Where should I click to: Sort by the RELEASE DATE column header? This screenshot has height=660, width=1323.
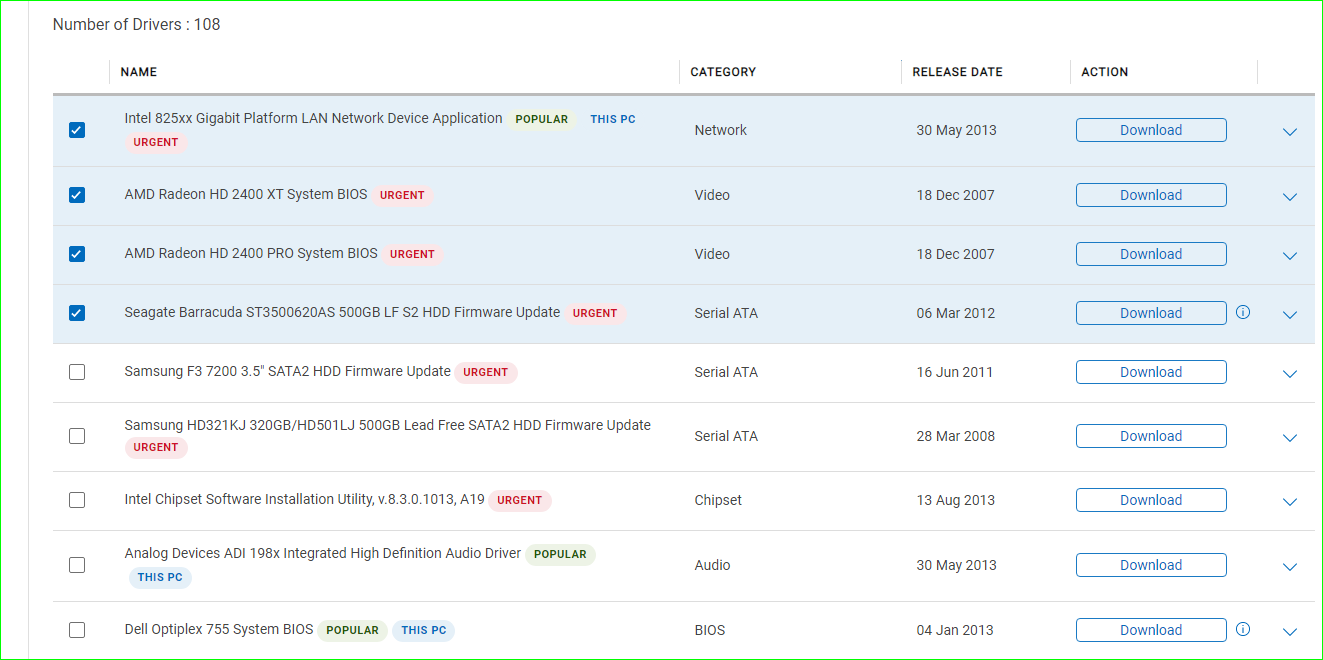[957, 72]
